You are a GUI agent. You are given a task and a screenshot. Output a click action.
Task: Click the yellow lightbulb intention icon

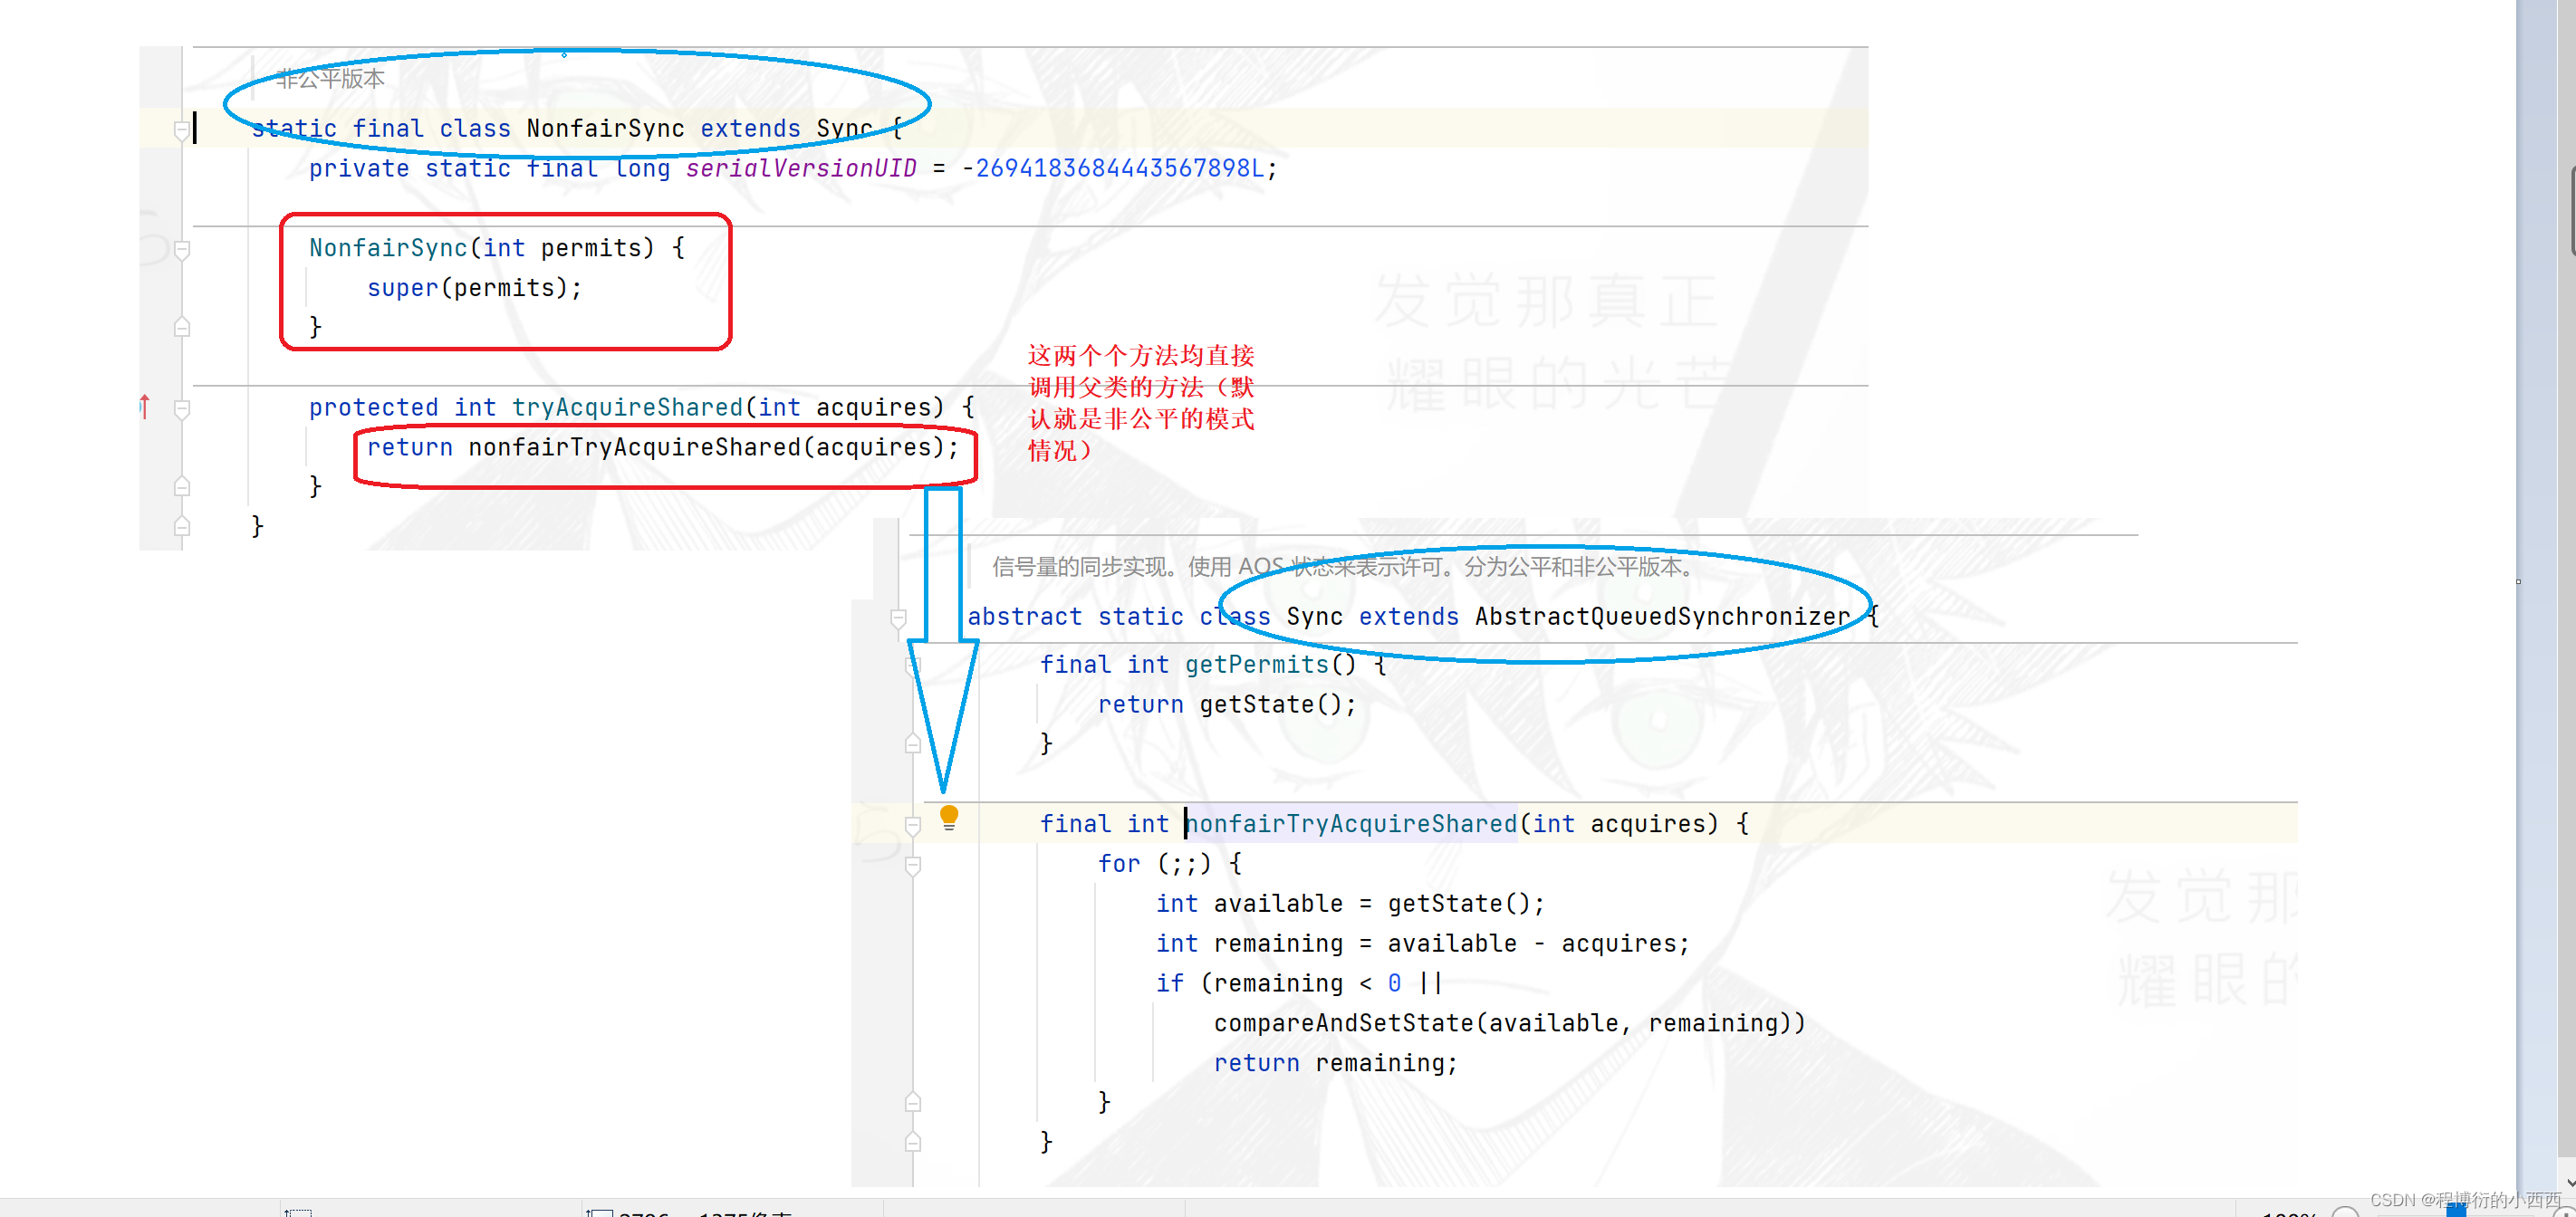(x=949, y=817)
